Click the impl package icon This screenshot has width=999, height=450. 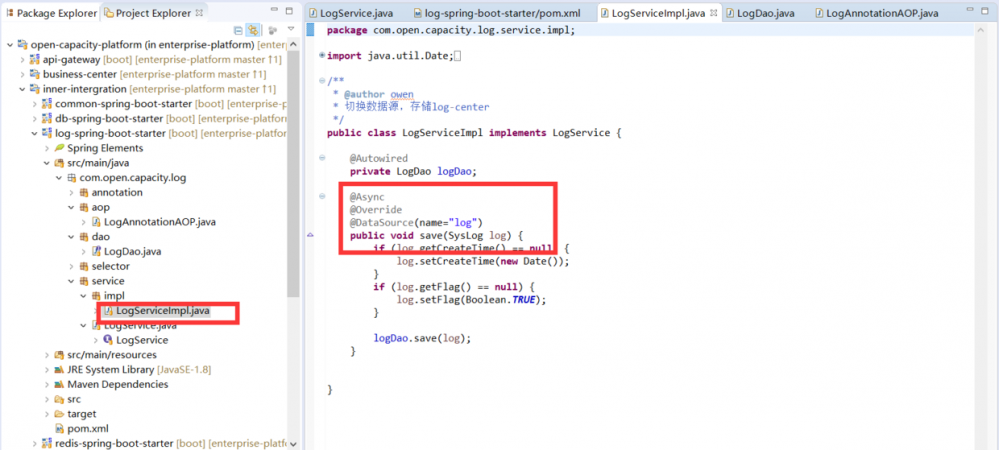coord(96,296)
